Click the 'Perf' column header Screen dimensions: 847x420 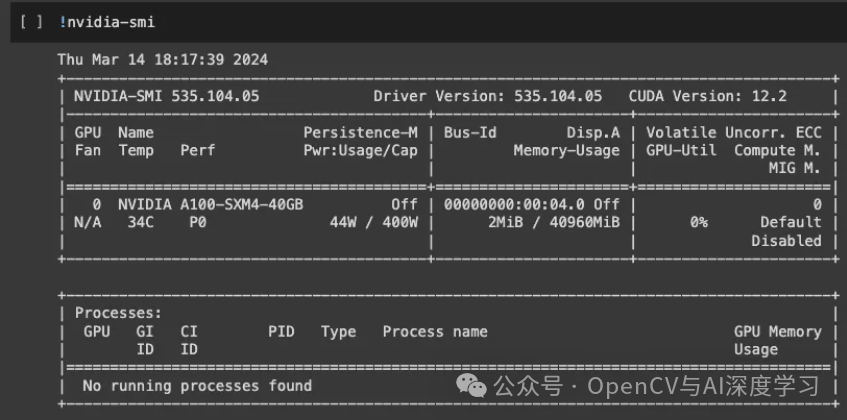[198, 151]
